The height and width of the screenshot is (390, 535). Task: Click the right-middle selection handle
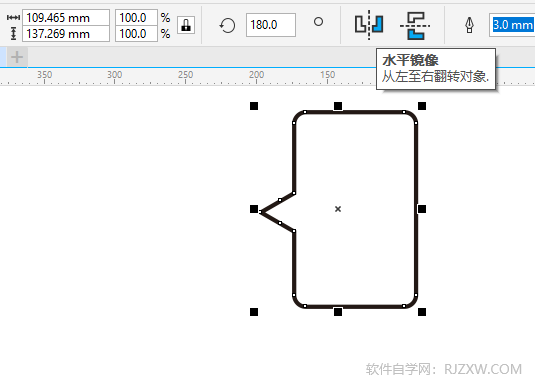[422, 209]
